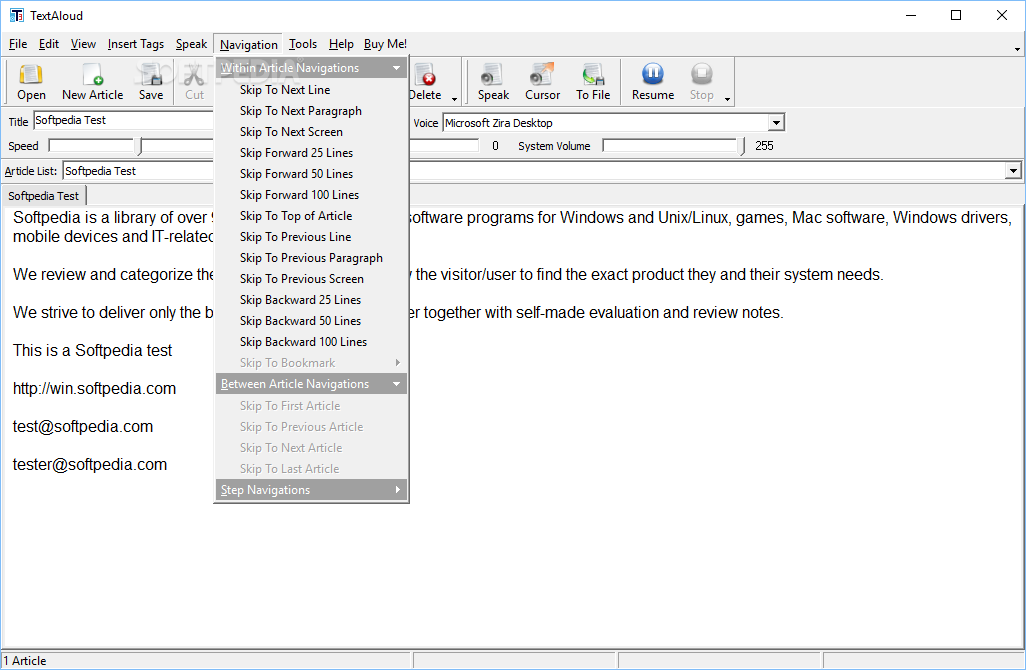
Task: Click Skip To Next Article
Action: [x=311, y=448]
